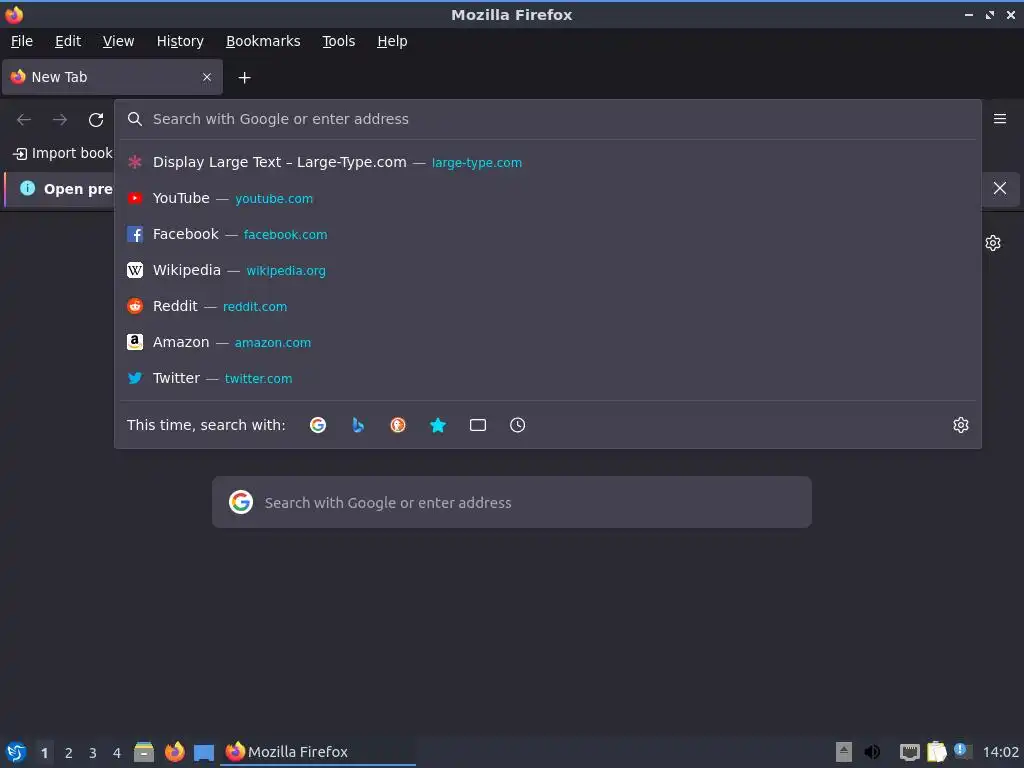Screen dimensions: 1024x768
Task: Open the facebook.com suggestion link
Action: [285, 234]
